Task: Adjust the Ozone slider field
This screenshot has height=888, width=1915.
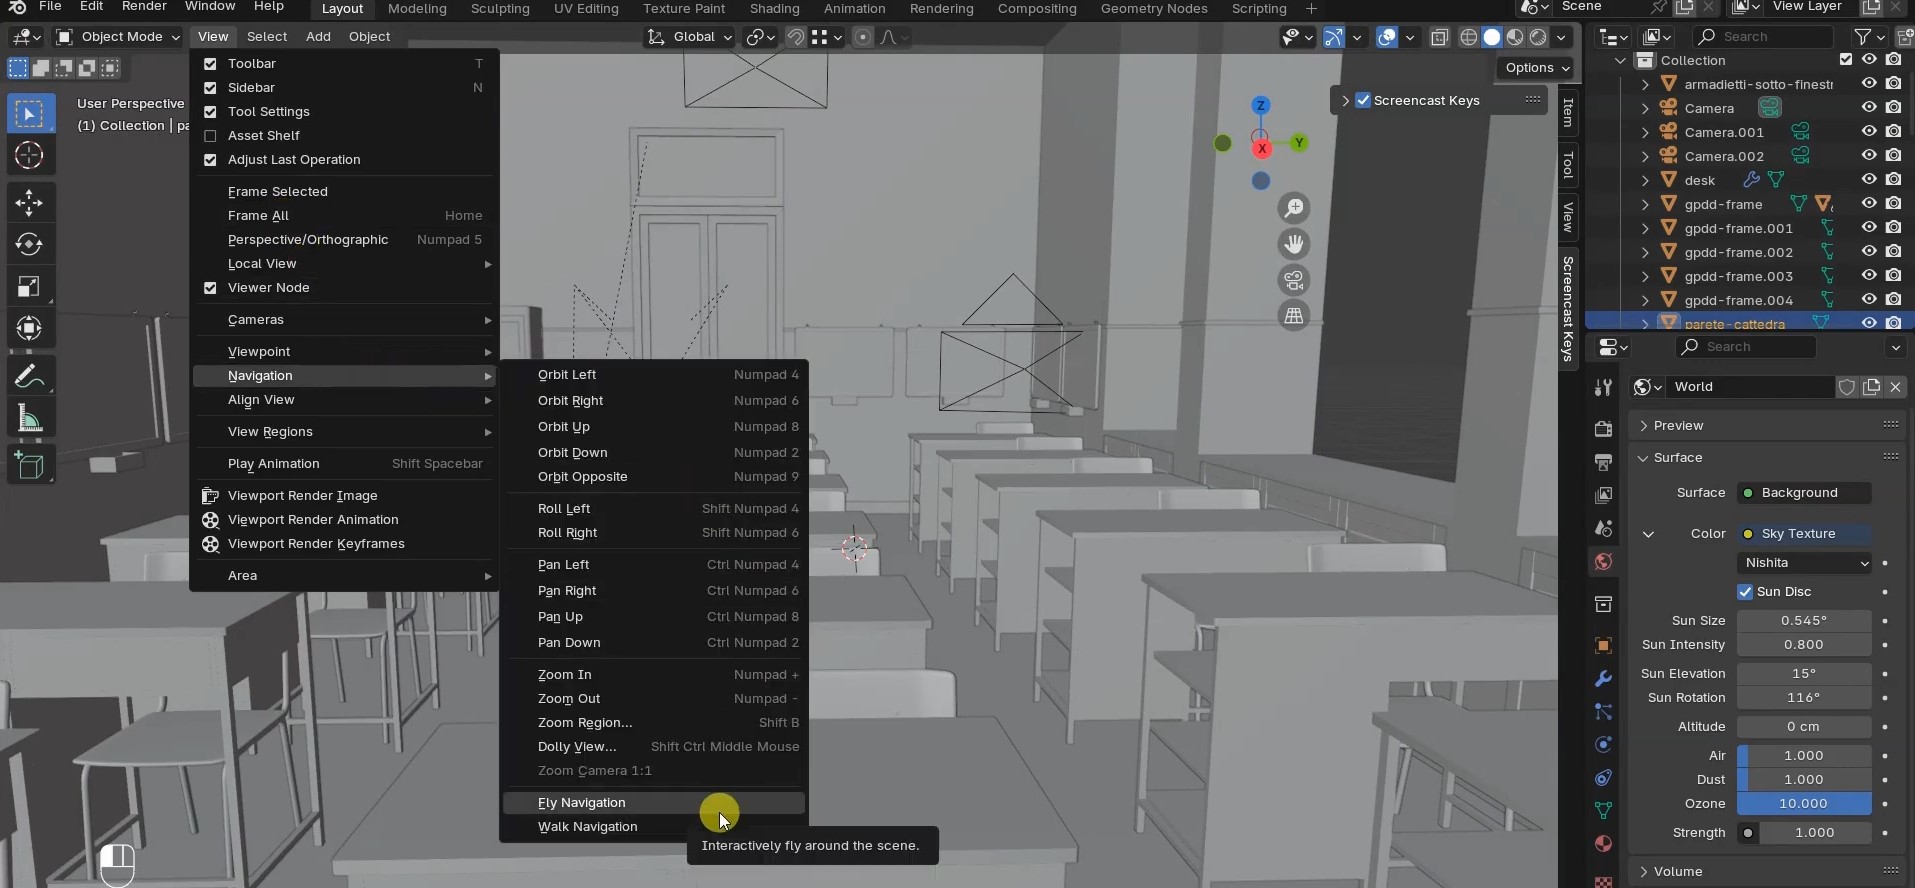Action: (1803, 804)
